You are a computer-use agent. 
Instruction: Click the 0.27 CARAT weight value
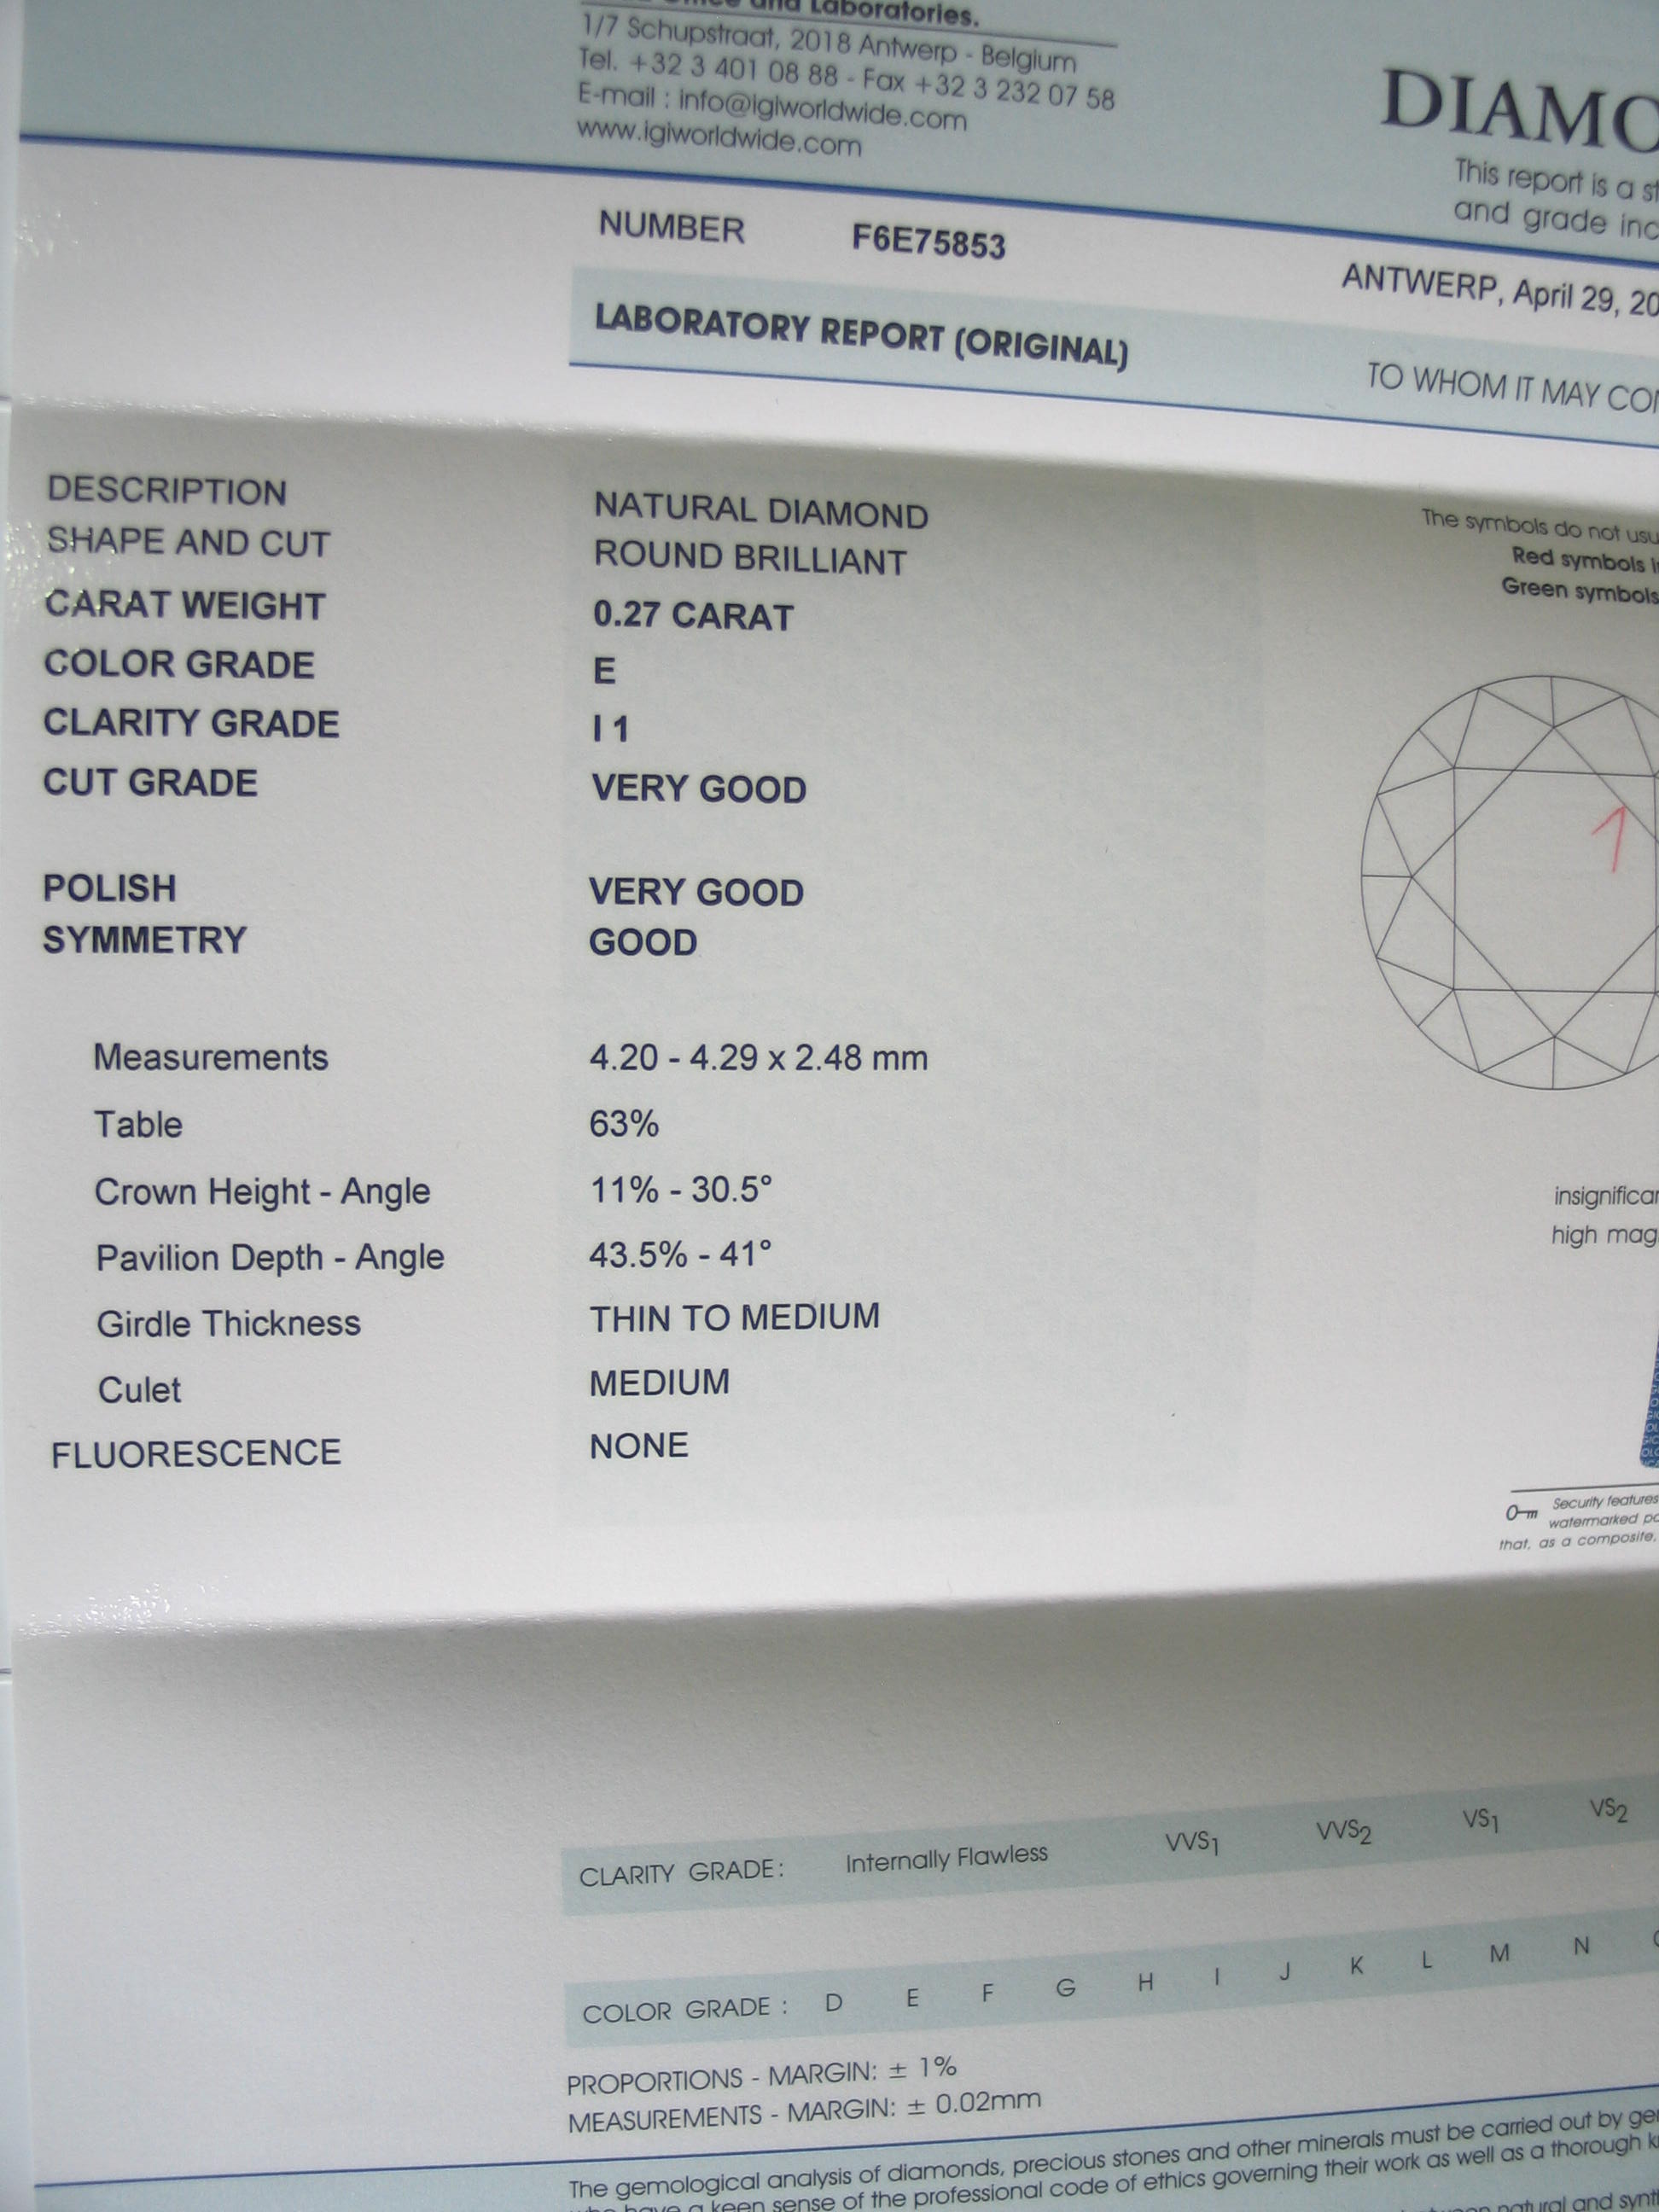pos(692,616)
